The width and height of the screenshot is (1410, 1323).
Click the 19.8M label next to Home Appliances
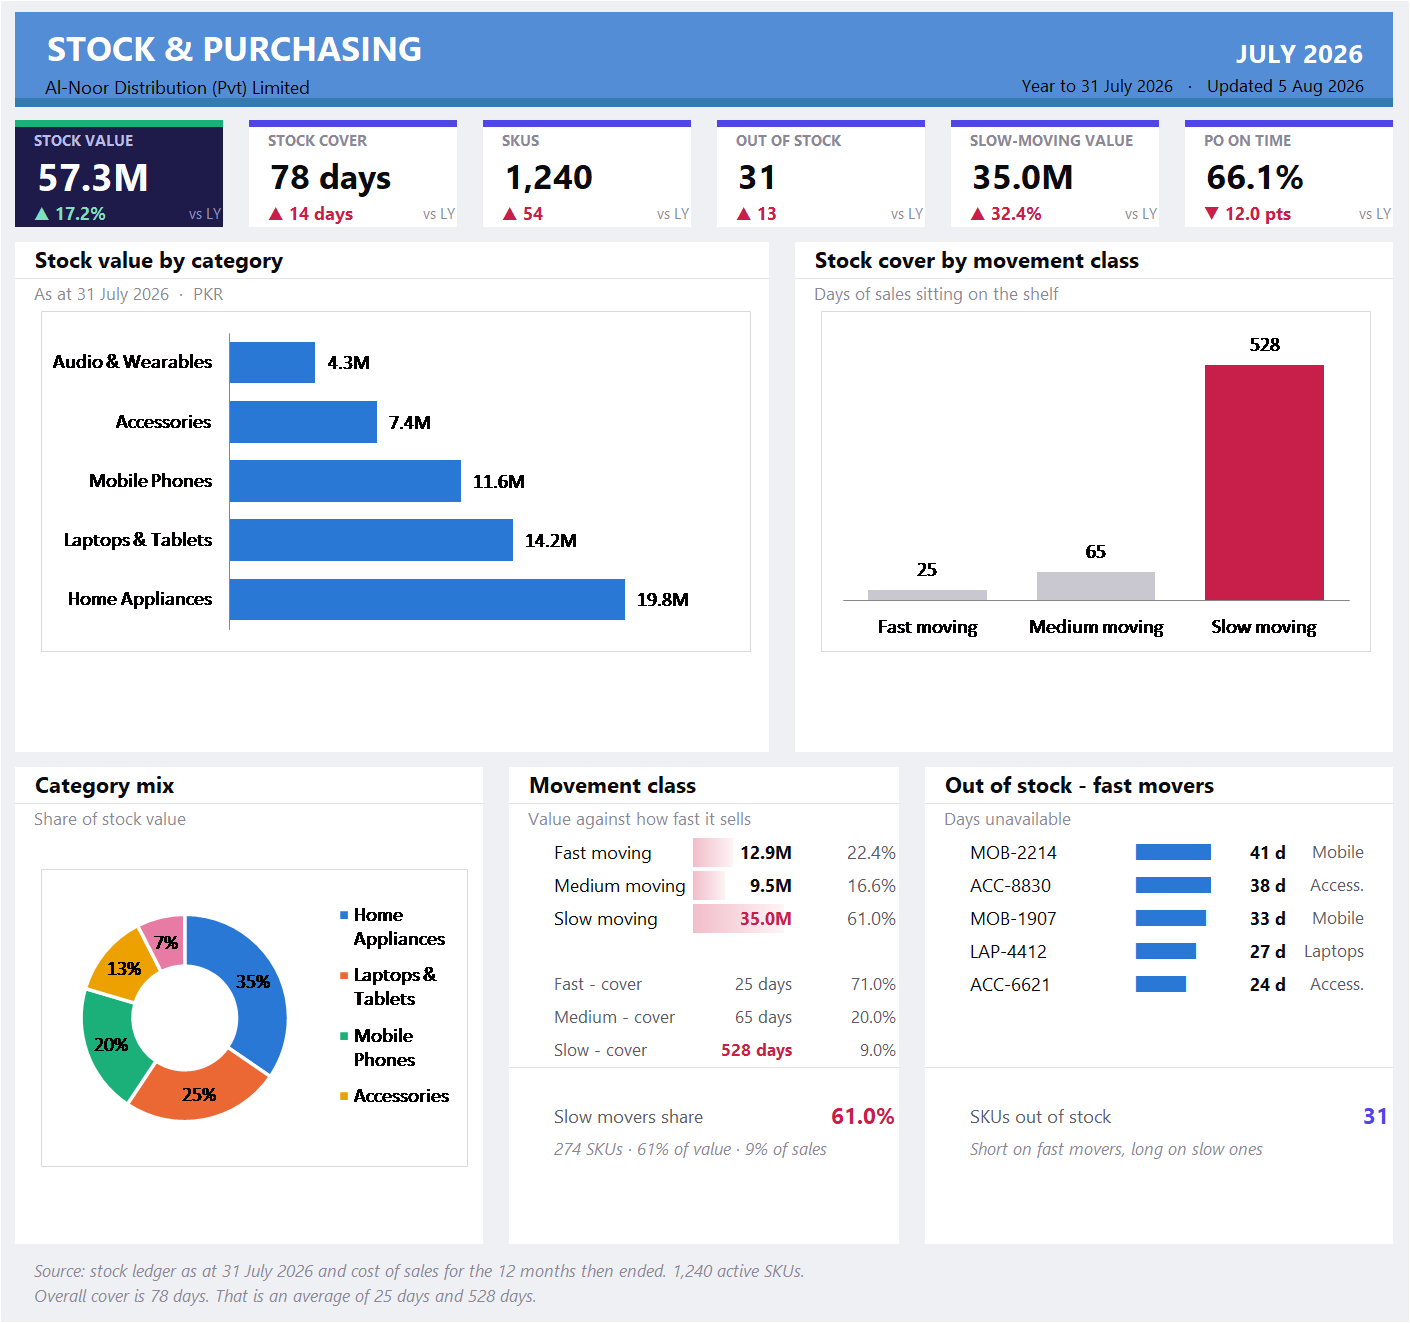pos(663,600)
